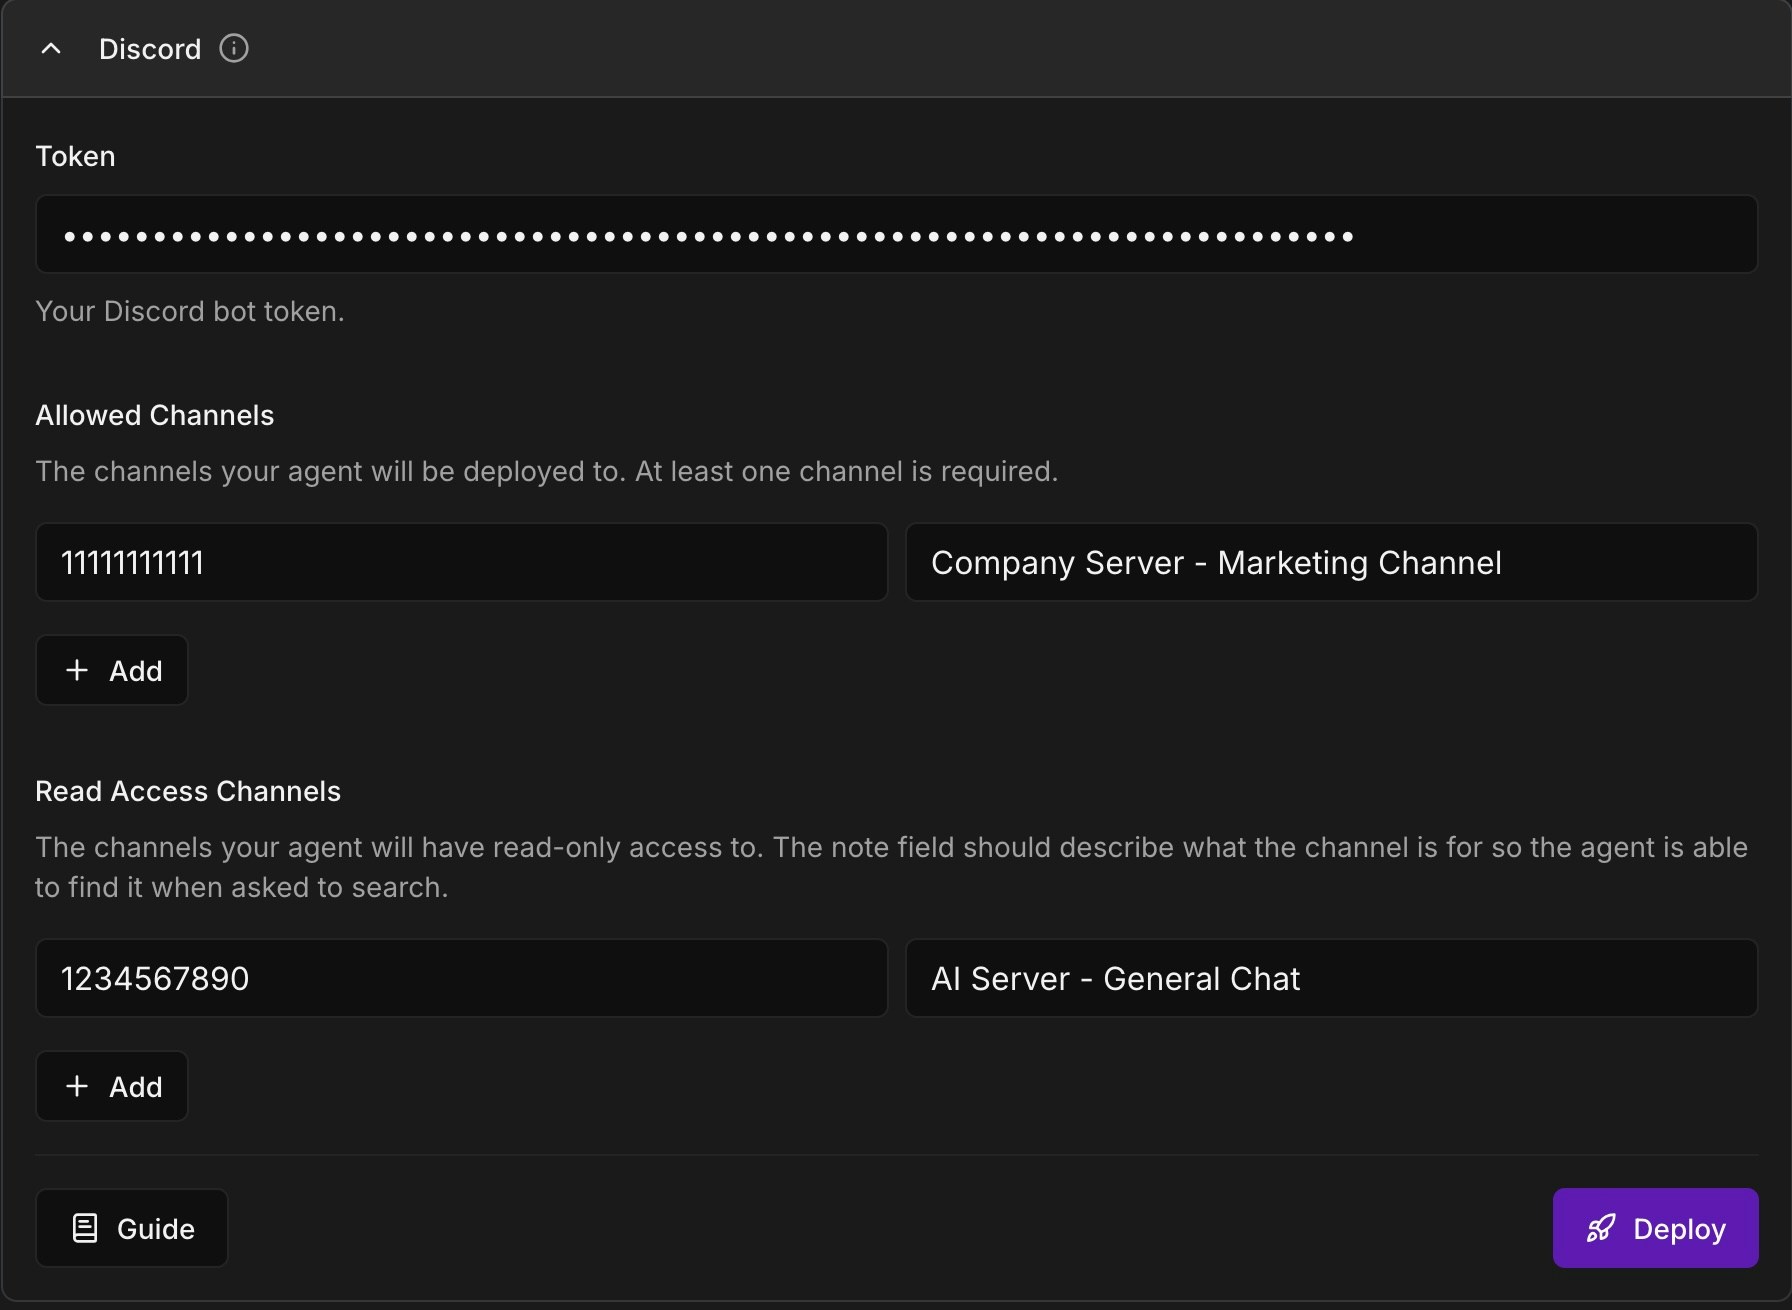Edit allowed channel ID 11111111111
This screenshot has height=1310, width=1792.
460,562
